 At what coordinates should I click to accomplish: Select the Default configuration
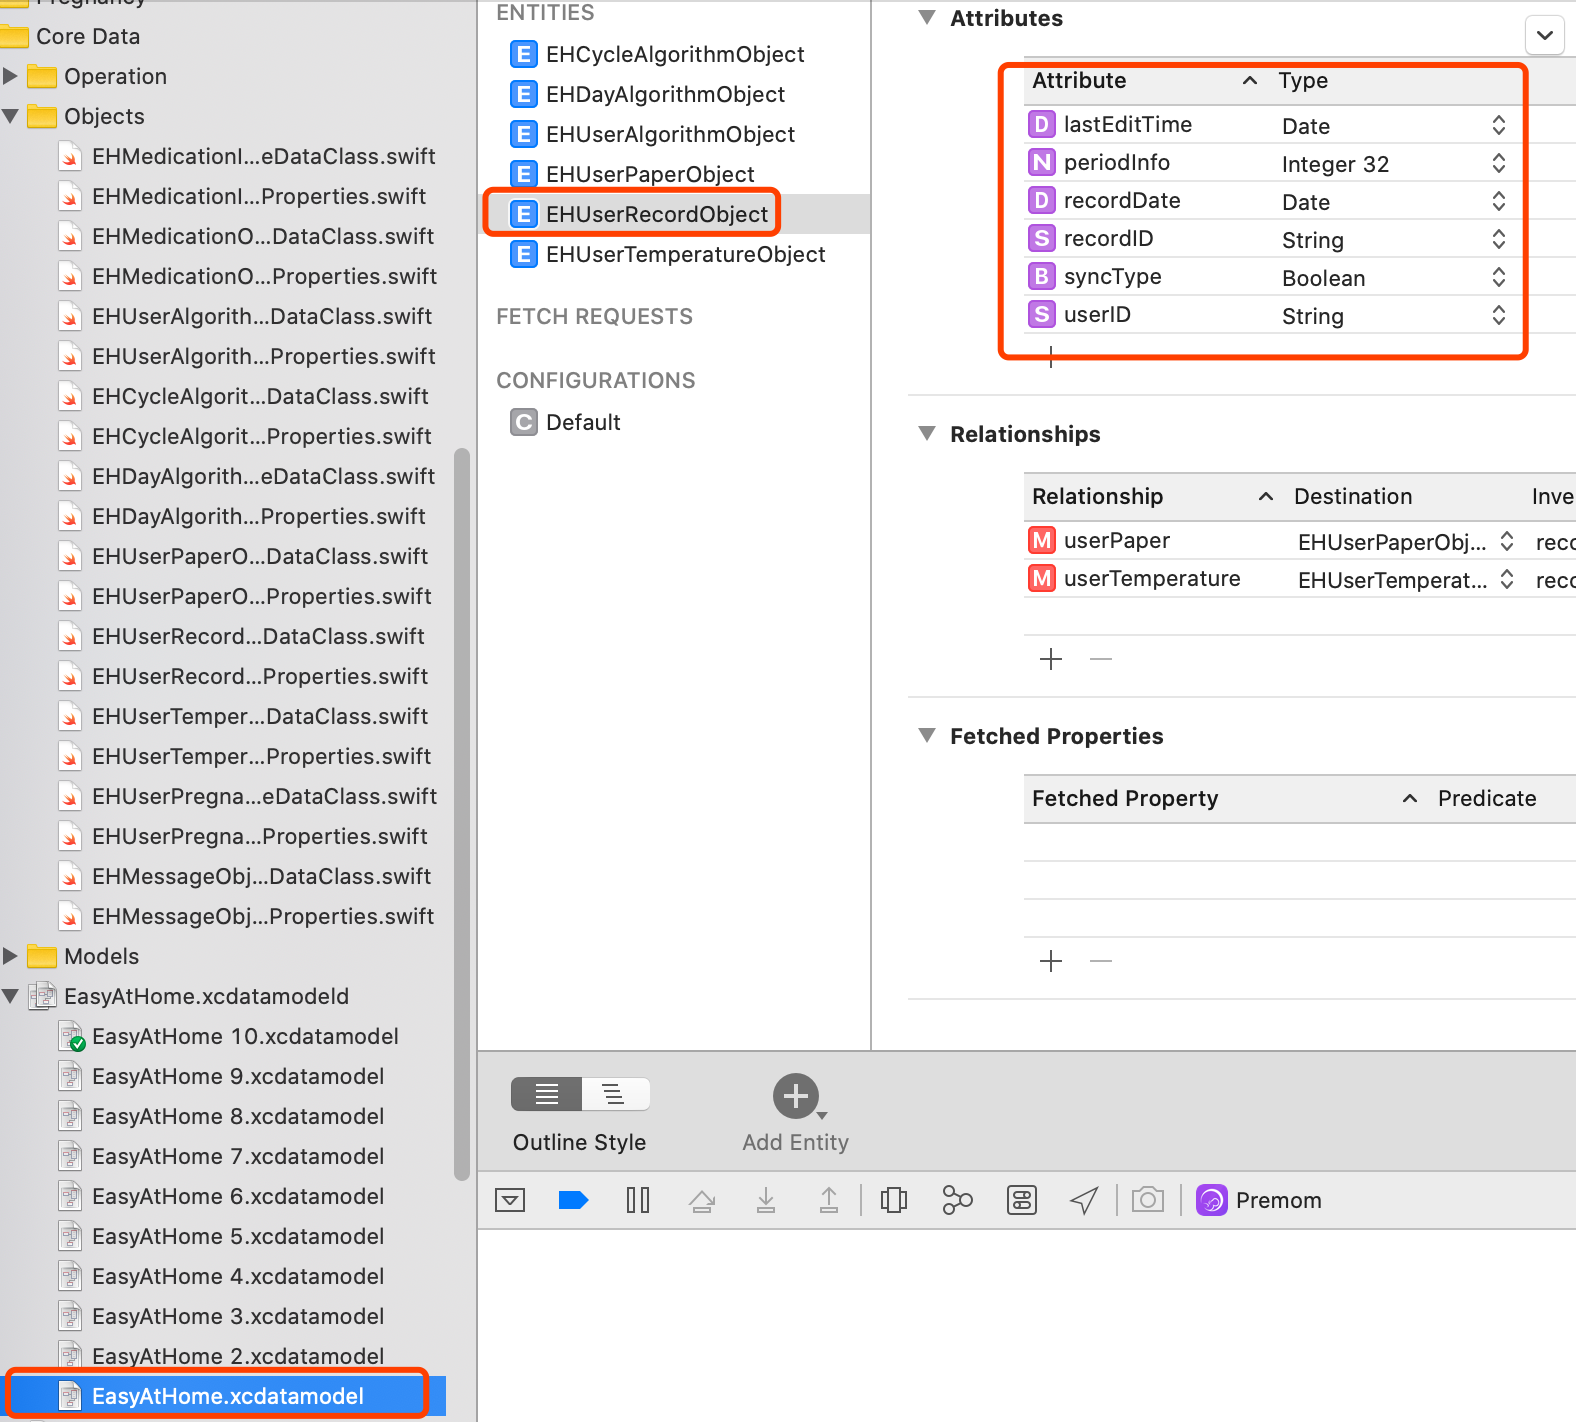tap(565, 422)
